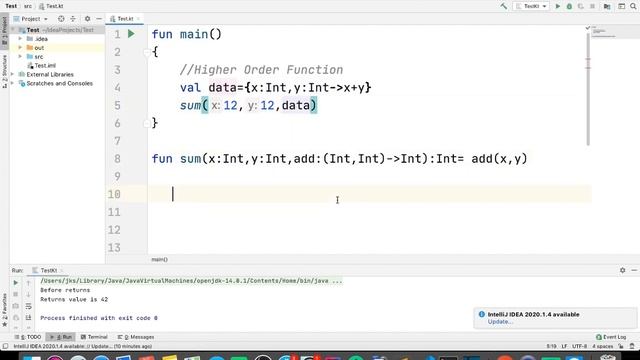Screen dimensions: 640x360
Task: Fold the main function at line 2
Action: pos(147,52)
